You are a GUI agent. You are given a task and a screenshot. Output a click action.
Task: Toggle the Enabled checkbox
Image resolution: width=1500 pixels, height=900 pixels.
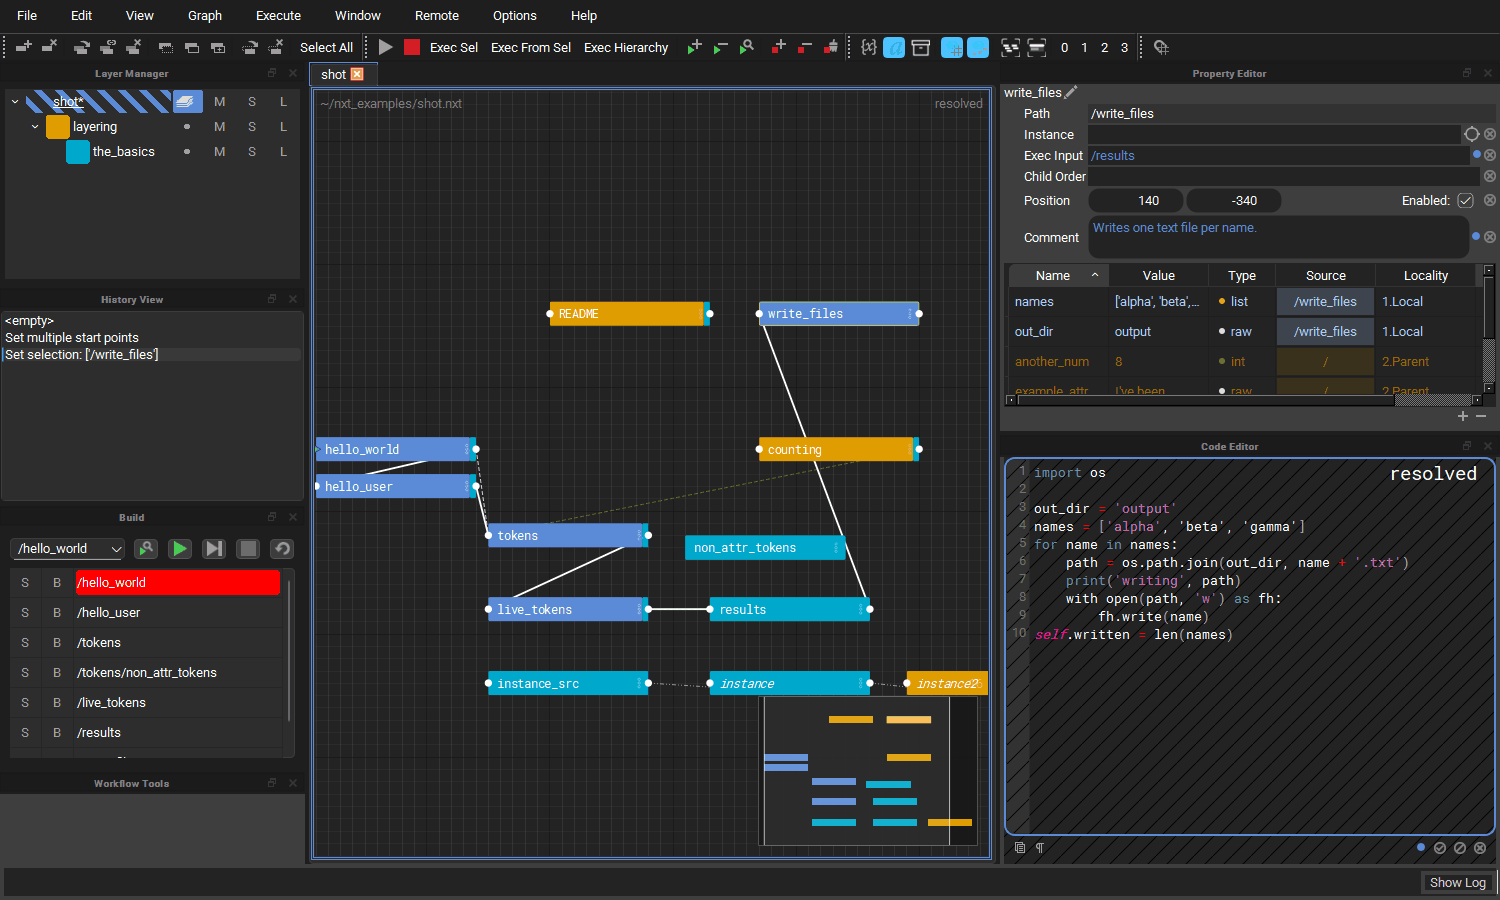[x=1466, y=200]
